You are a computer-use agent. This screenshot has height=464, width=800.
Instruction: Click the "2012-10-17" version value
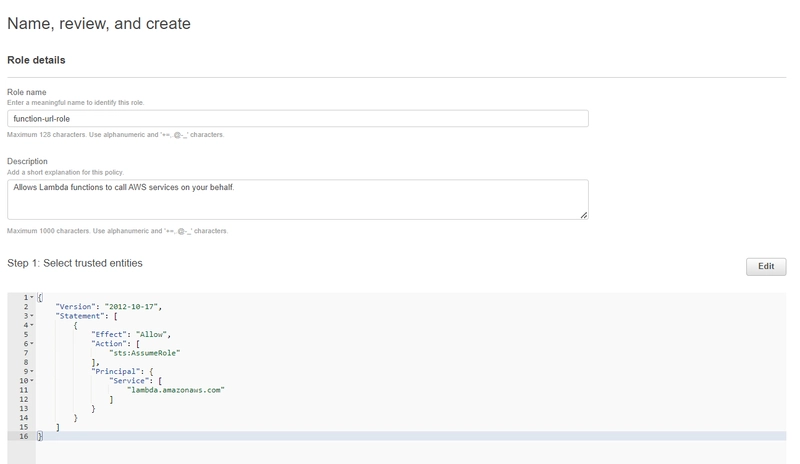tap(131, 307)
